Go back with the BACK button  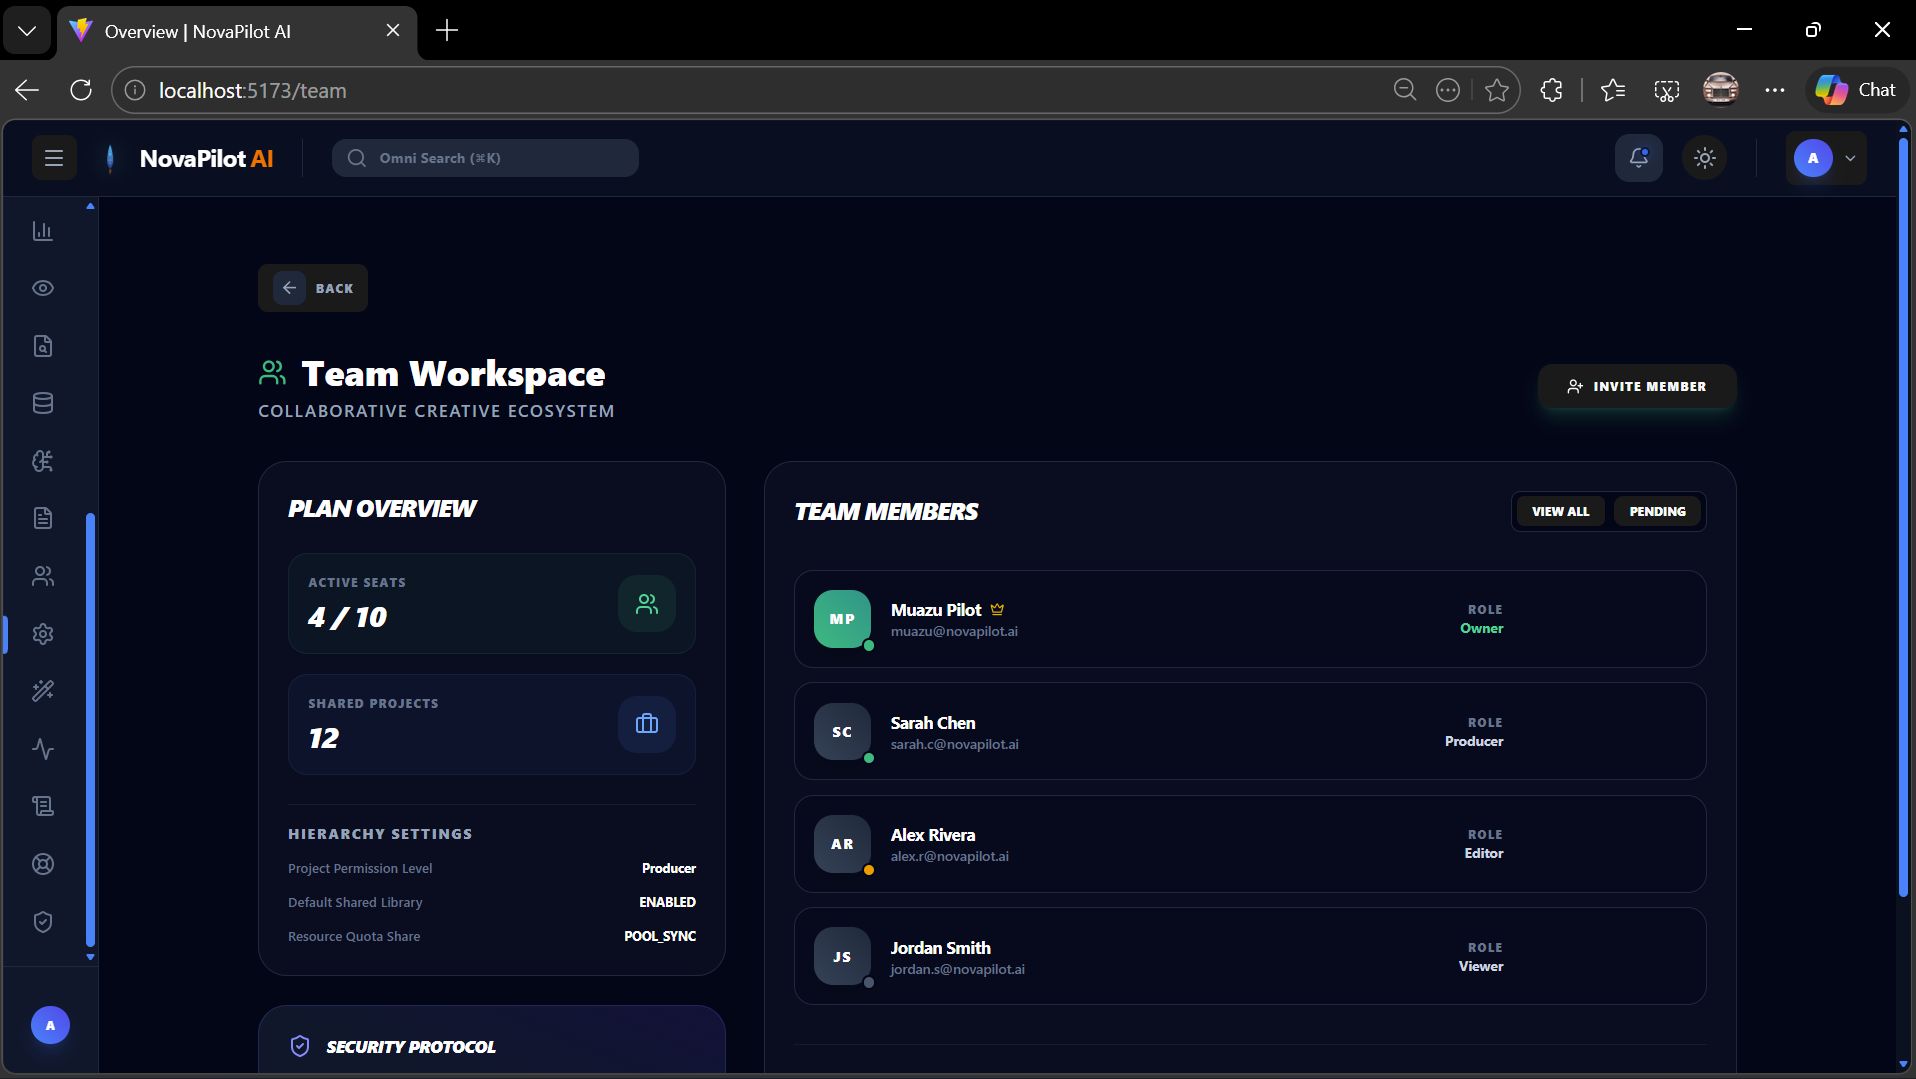point(313,288)
